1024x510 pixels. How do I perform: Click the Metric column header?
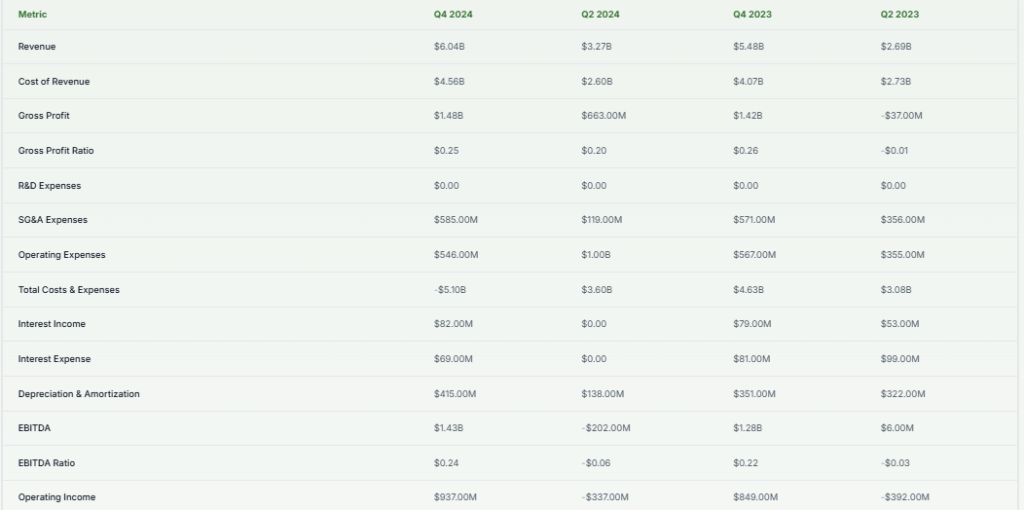(x=32, y=15)
